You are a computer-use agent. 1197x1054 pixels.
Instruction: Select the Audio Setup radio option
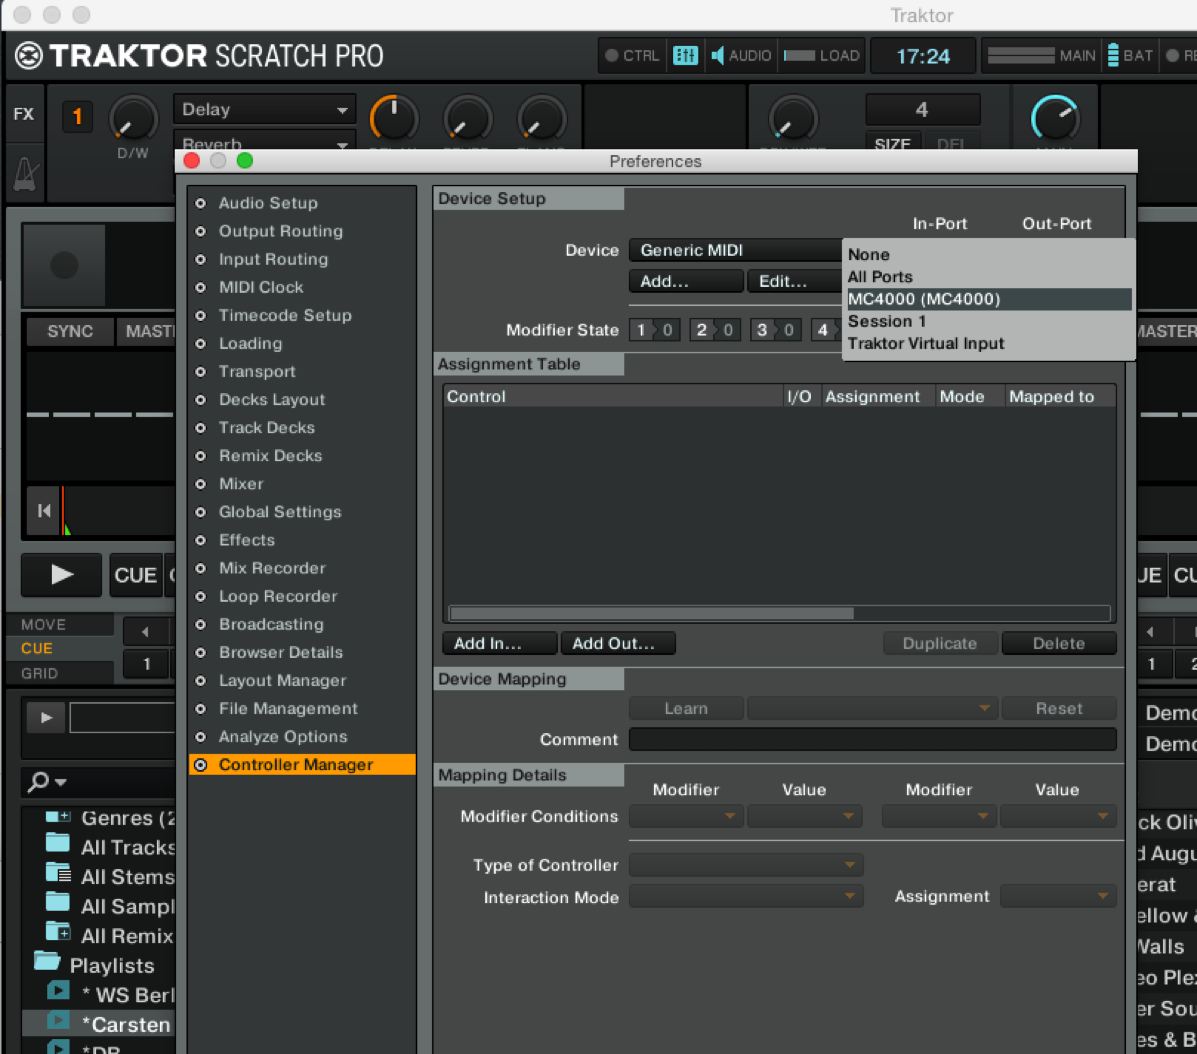(x=201, y=203)
